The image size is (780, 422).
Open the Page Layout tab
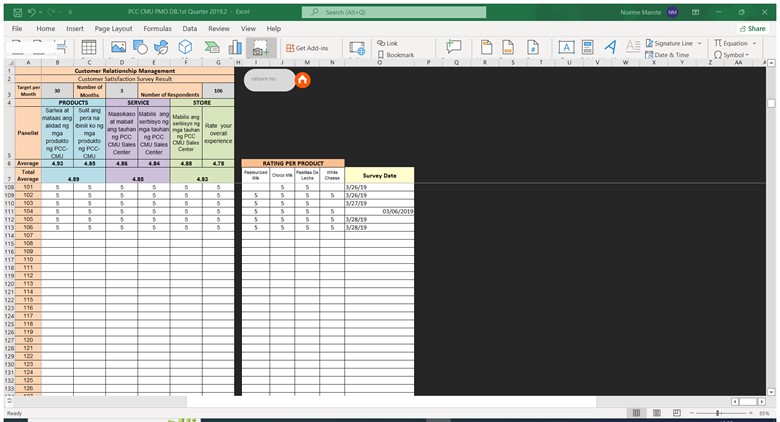(x=113, y=28)
